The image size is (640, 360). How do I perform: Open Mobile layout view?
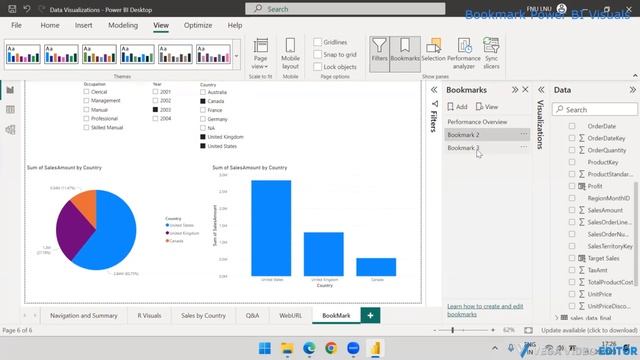coord(290,54)
